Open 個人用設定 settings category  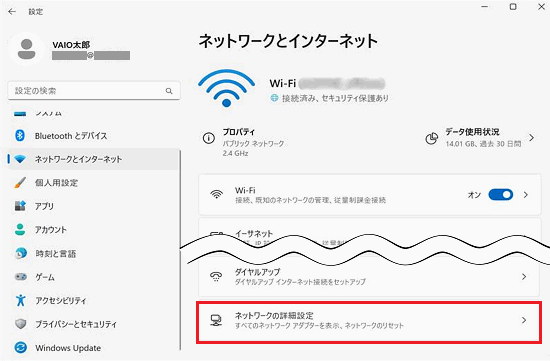click(x=93, y=183)
